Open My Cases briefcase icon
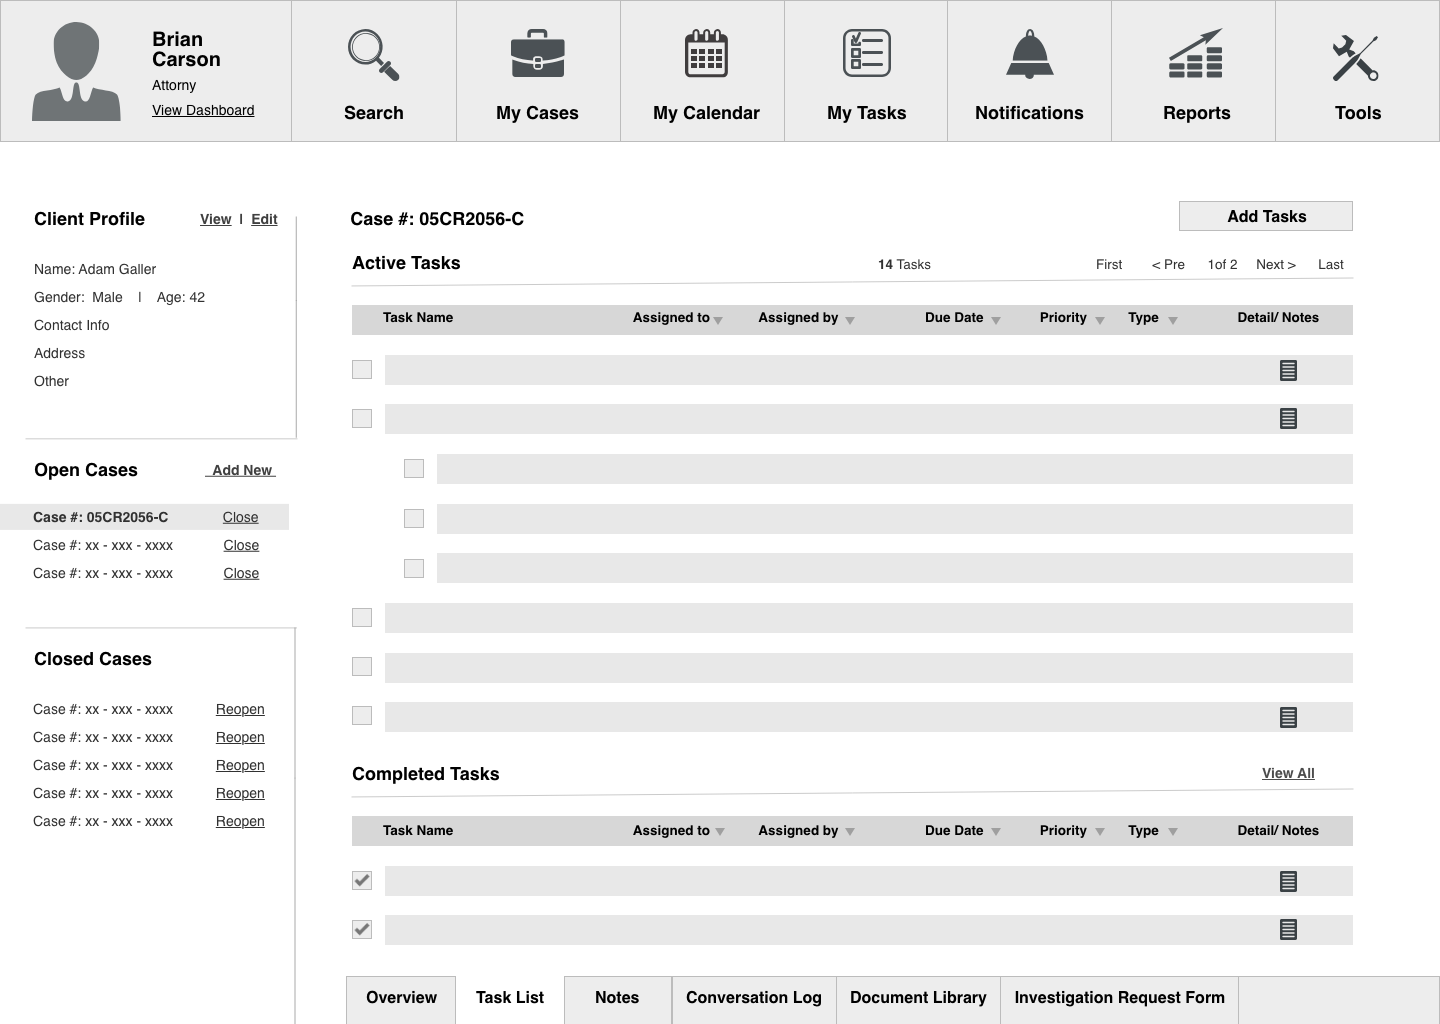This screenshot has width=1440, height=1024. [537, 54]
